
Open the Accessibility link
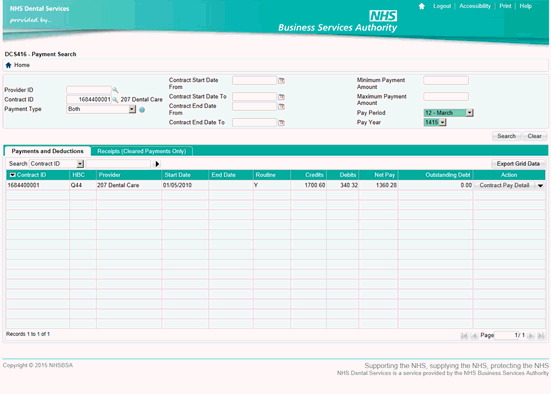475,6
